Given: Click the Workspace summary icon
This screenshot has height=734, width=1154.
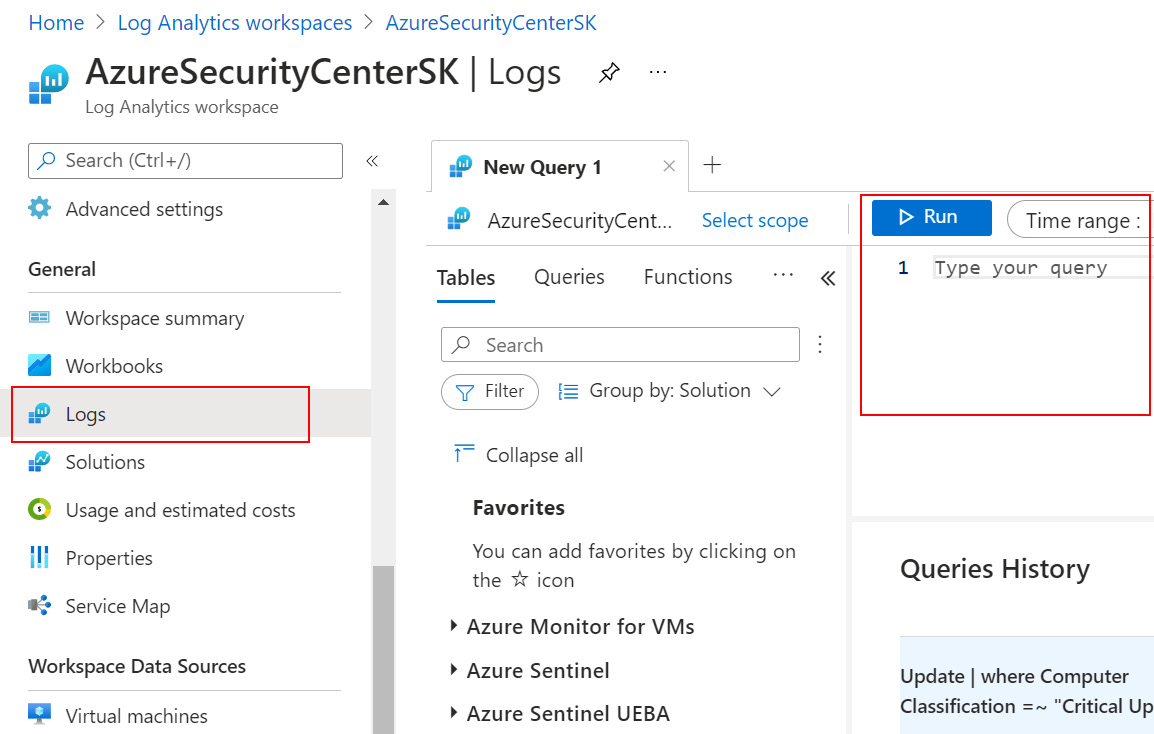Looking at the screenshot, I should [39, 317].
